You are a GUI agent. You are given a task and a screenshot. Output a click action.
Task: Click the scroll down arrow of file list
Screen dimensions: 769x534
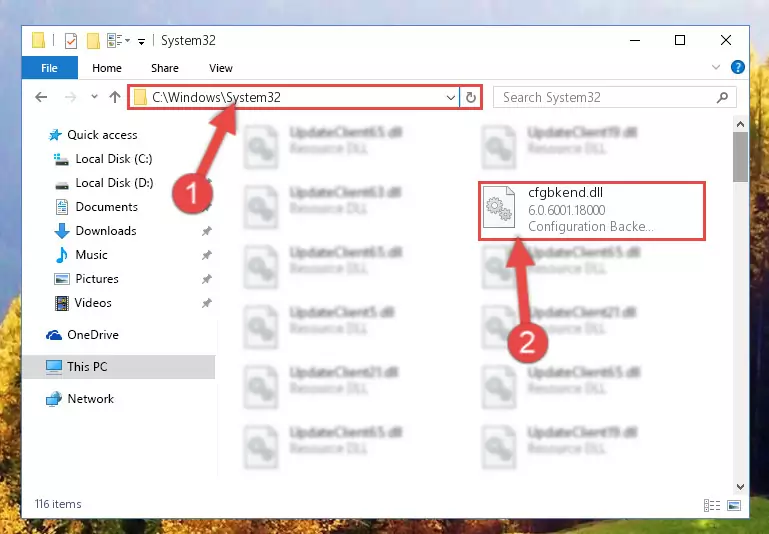[x=740, y=486]
